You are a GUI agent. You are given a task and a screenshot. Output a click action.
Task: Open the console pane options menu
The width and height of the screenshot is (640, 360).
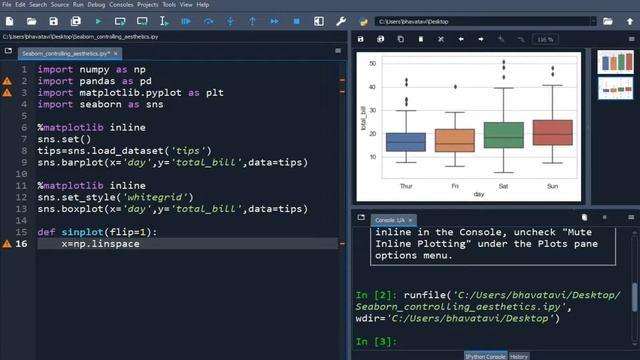(x=631, y=218)
